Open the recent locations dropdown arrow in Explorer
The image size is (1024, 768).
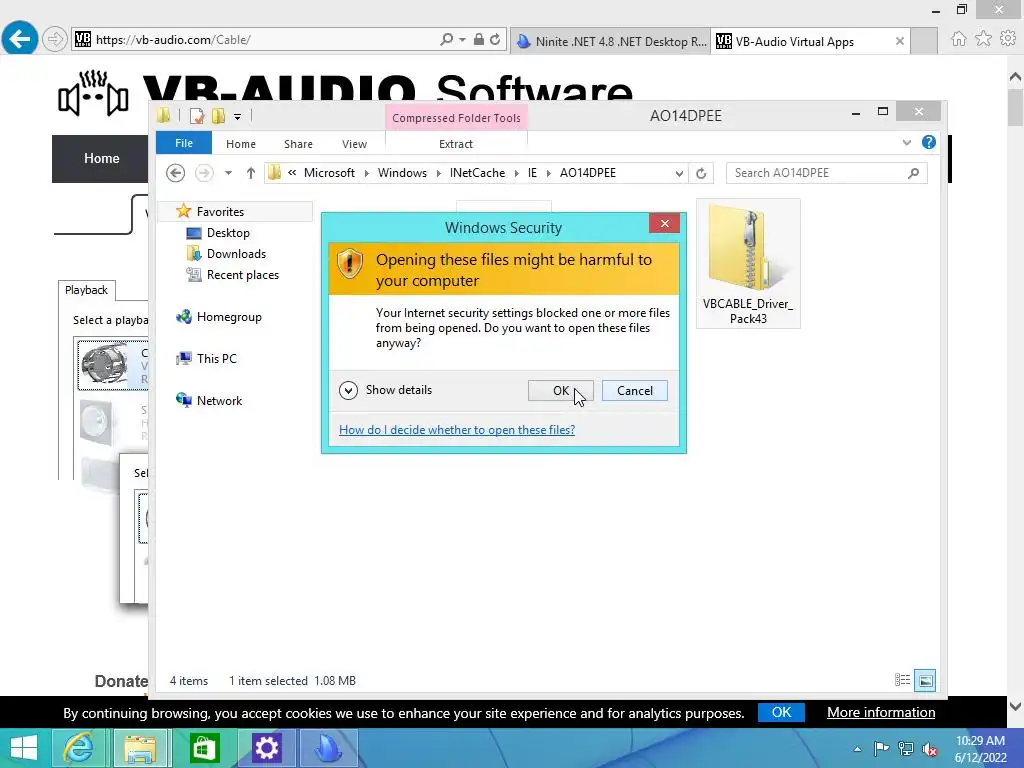tap(228, 173)
